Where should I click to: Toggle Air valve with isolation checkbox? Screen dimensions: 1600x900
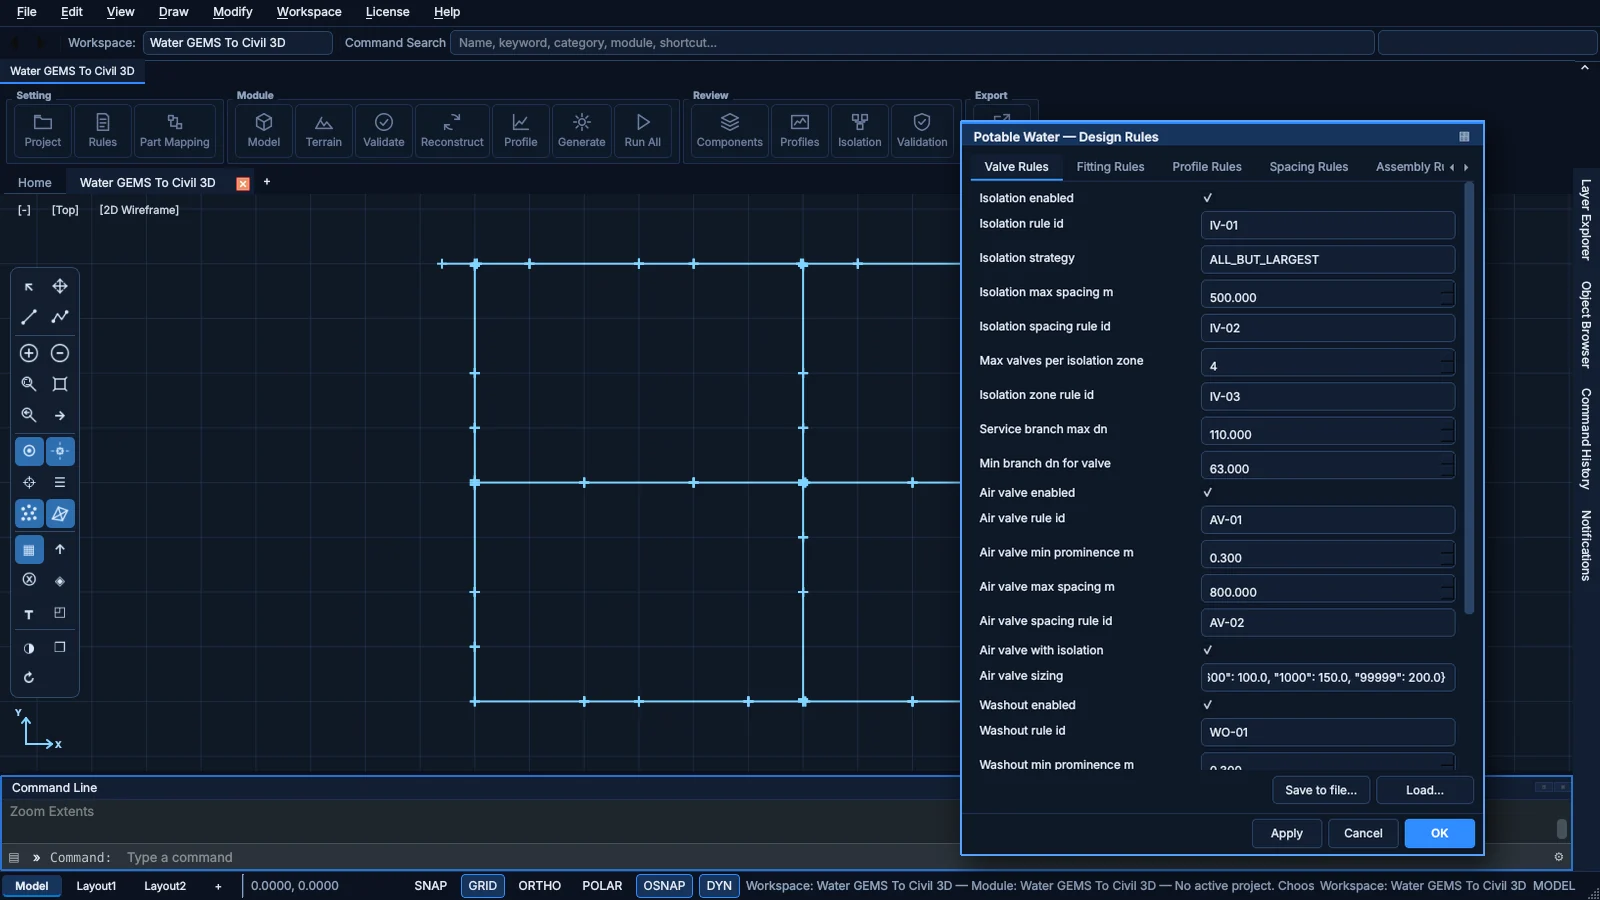click(1207, 650)
